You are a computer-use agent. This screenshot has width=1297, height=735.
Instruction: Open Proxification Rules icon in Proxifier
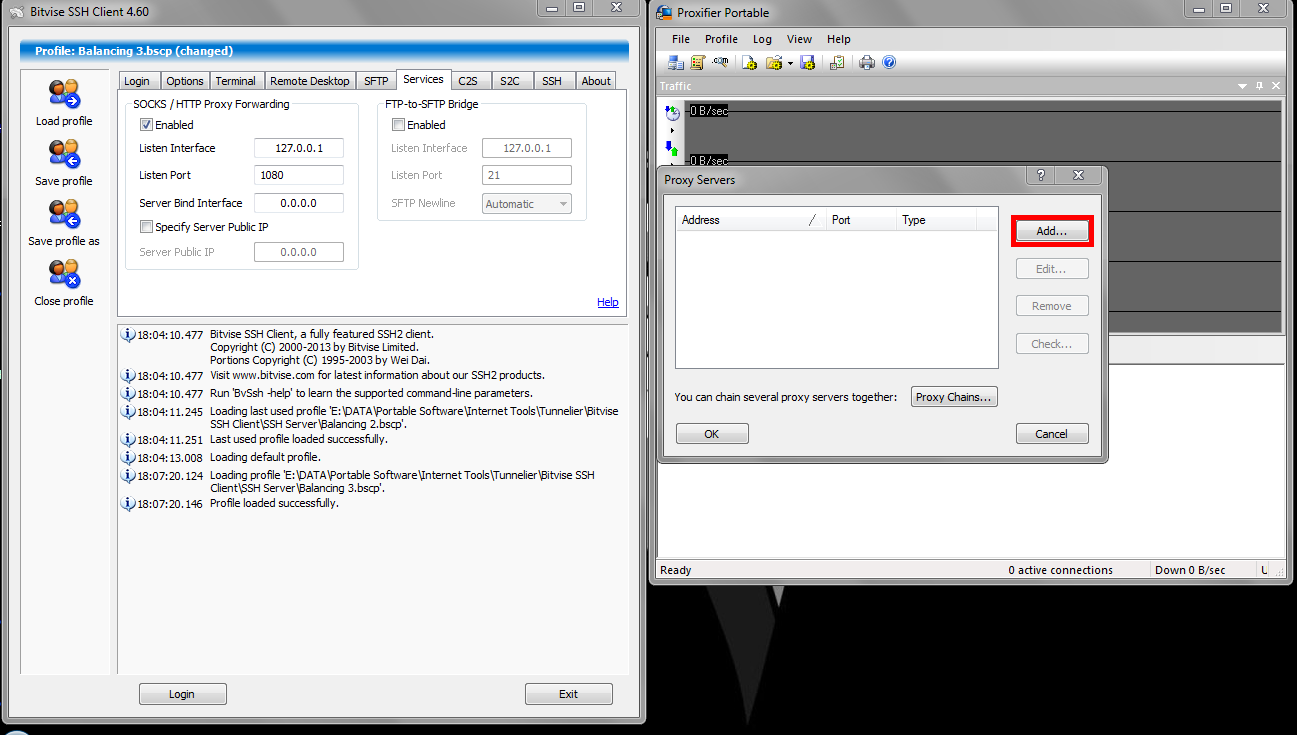click(x=698, y=62)
